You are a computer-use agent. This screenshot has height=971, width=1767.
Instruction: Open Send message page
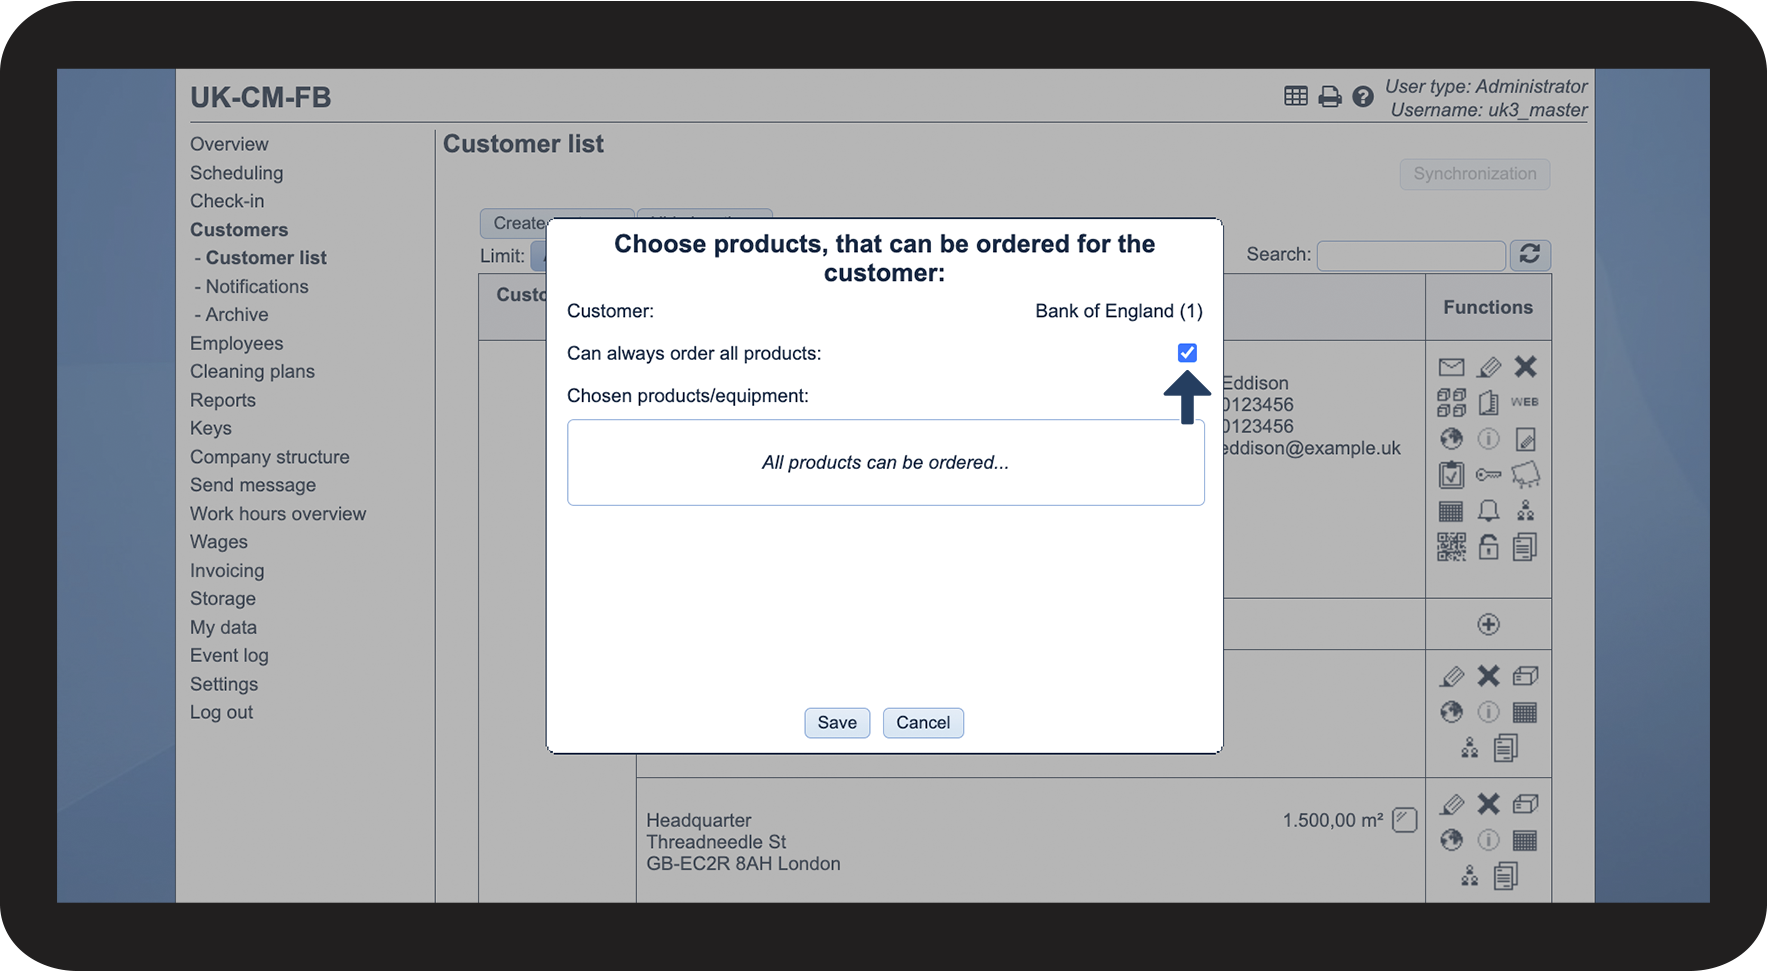[253, 485]
